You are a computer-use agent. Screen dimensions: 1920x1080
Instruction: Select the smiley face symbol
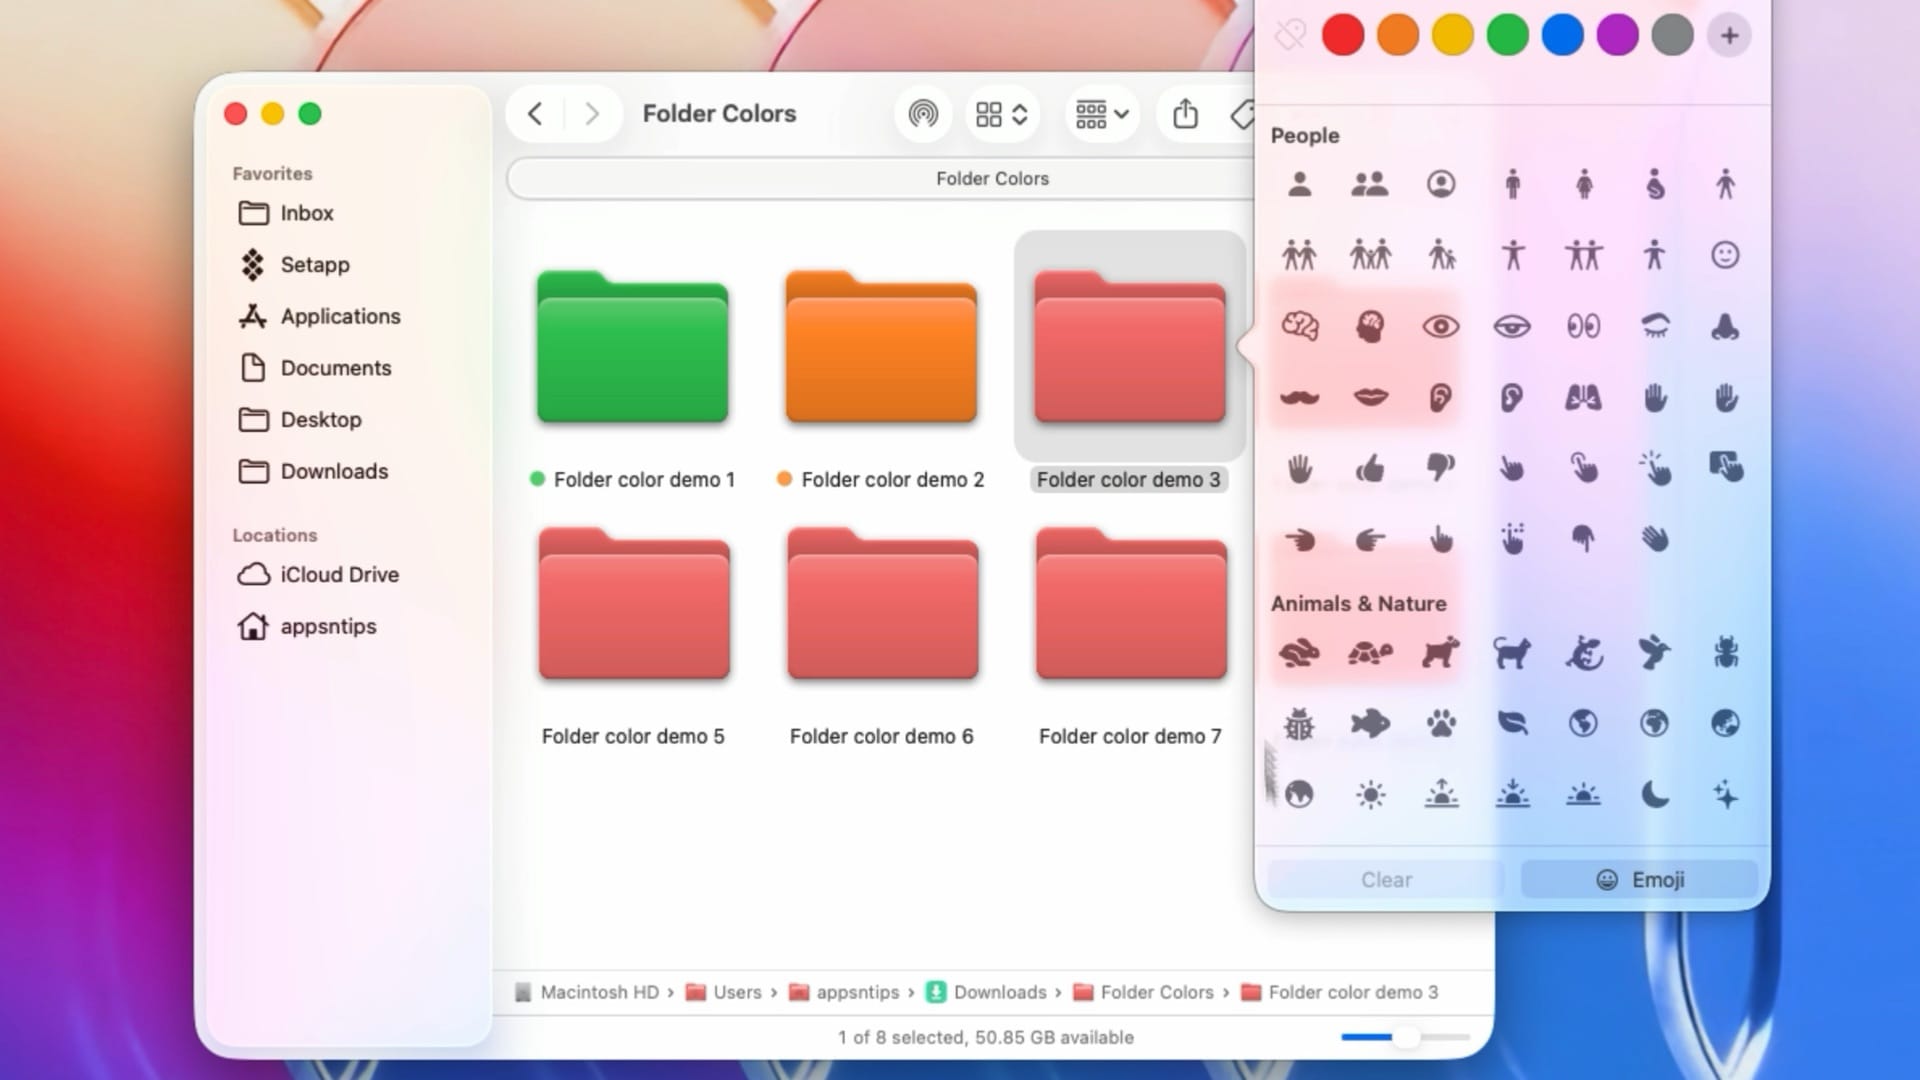[x=1726, y=255]
